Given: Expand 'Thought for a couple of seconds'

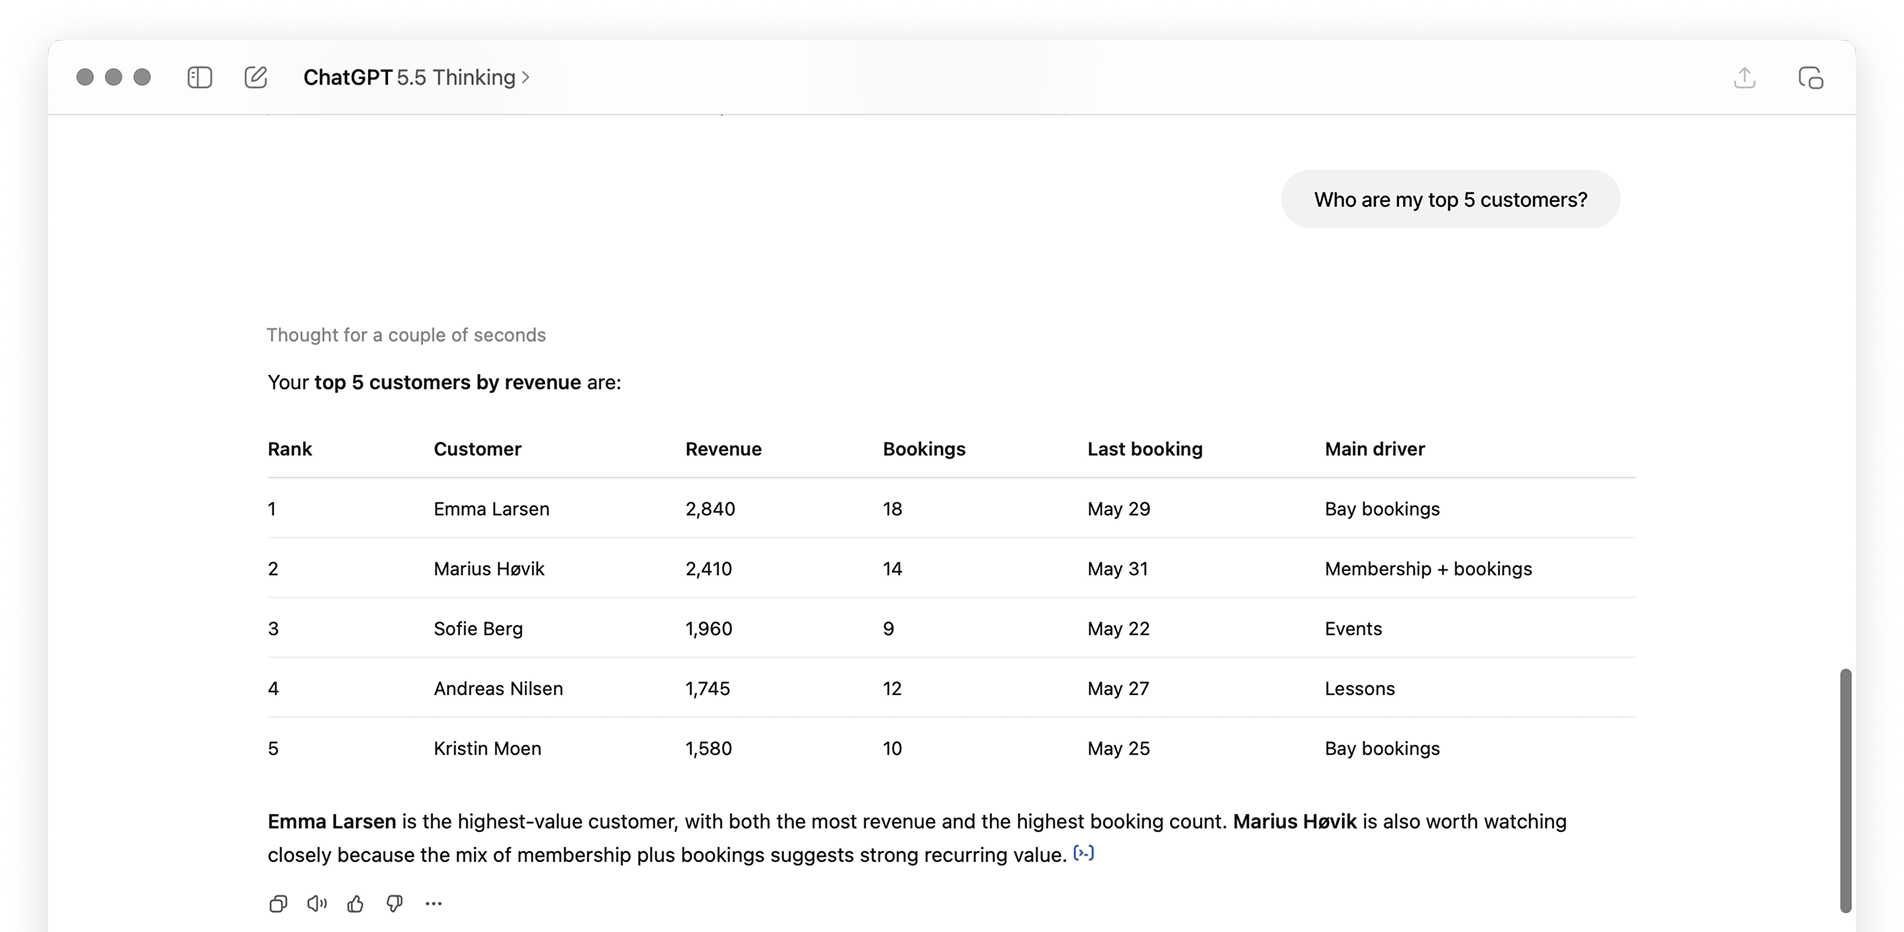Looking at the screenshot, I should 406,335.
